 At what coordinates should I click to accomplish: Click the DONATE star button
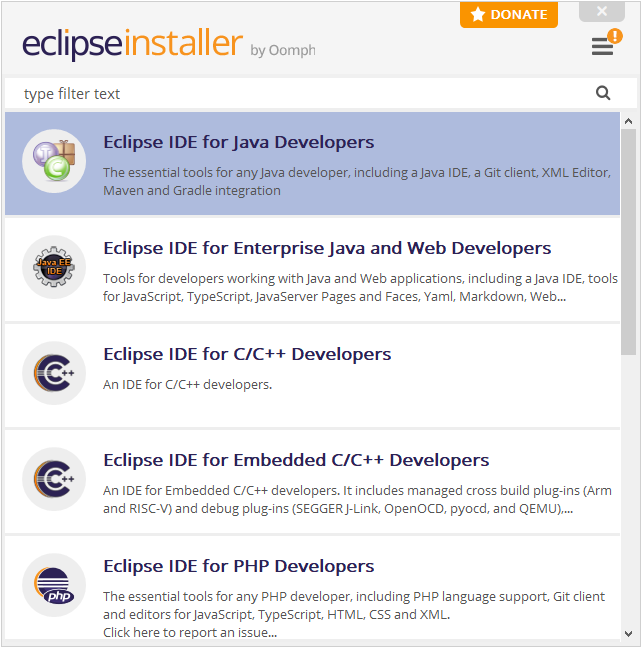tap(509, 14)
